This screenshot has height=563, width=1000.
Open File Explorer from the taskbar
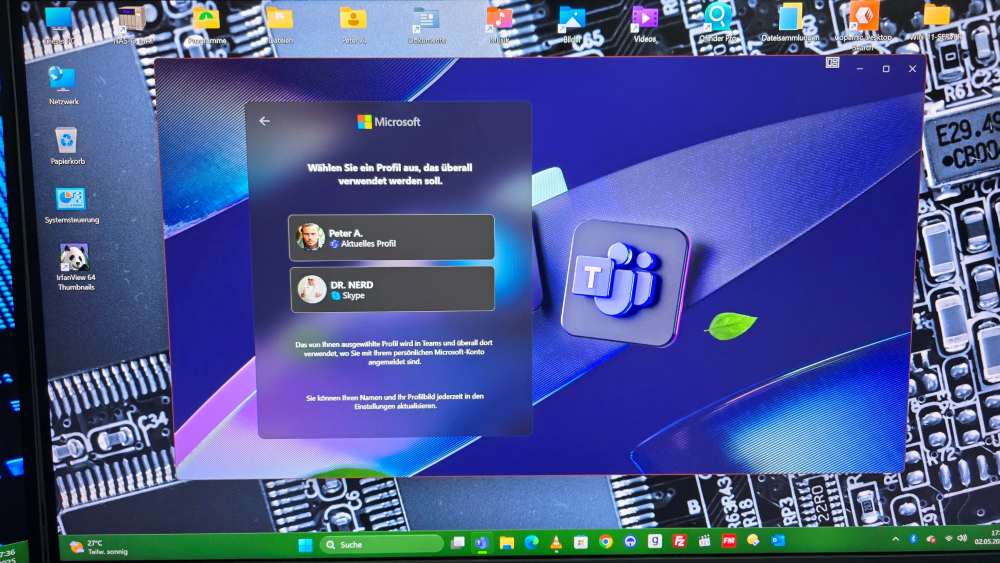point(506,543)
